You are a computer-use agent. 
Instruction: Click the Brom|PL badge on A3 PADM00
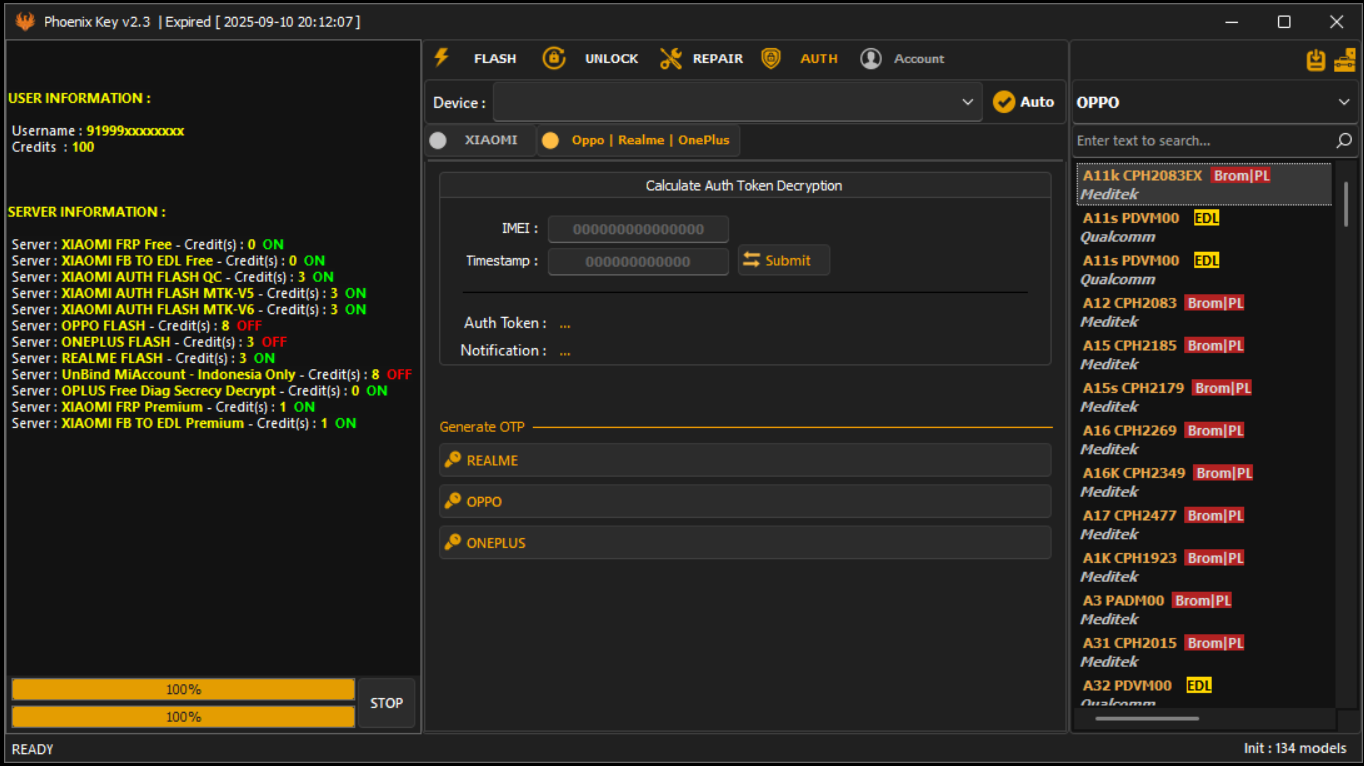tap(1202, 600)
